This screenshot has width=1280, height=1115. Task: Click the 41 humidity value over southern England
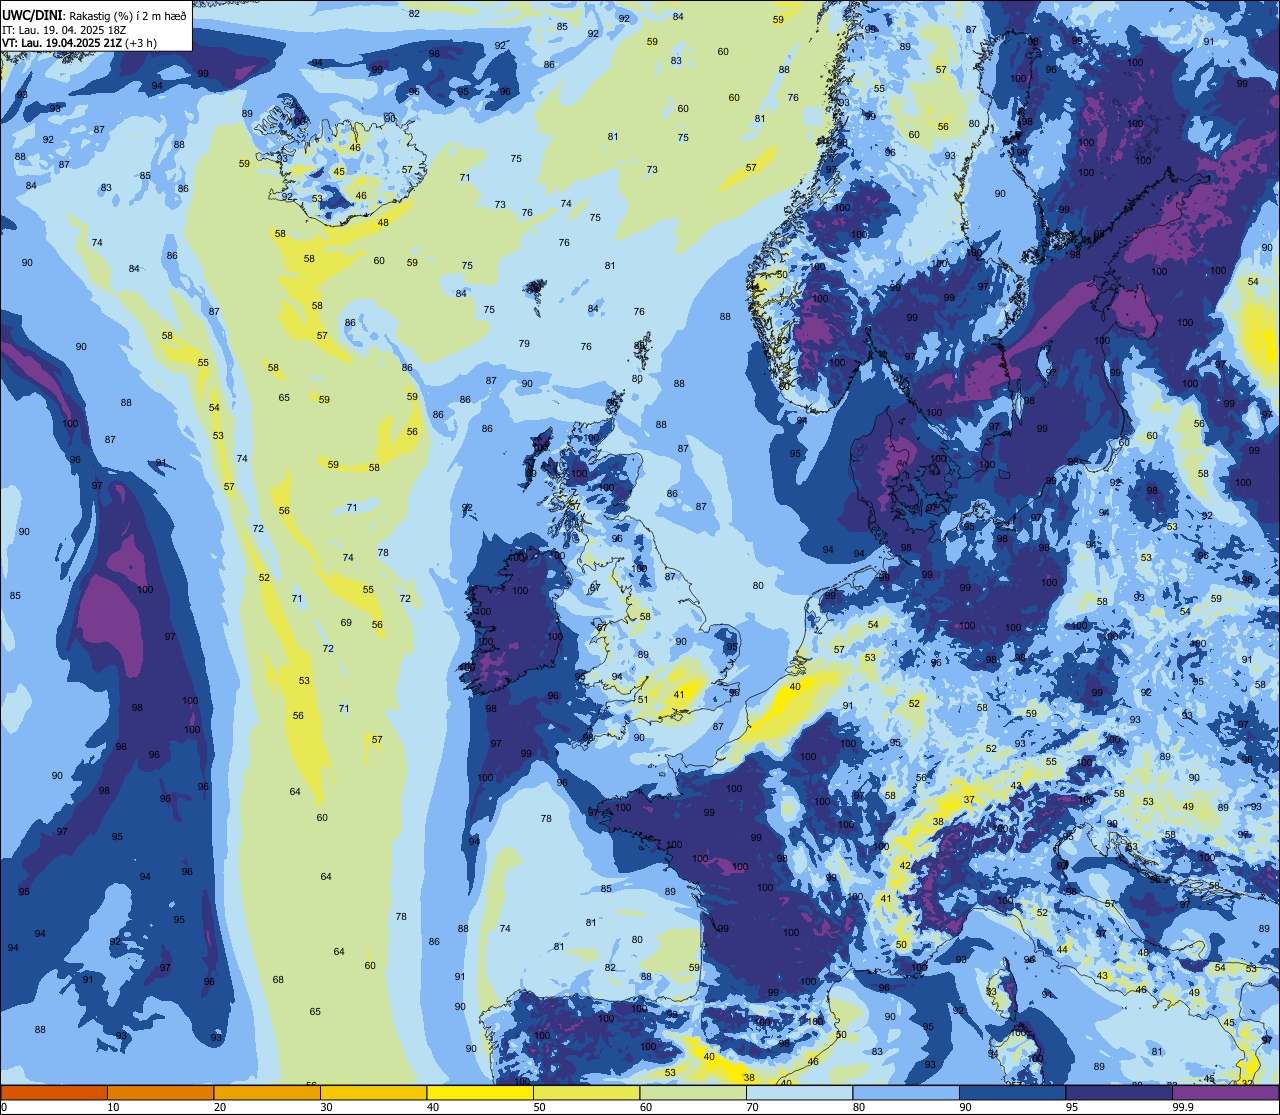[x=679, y=694]
